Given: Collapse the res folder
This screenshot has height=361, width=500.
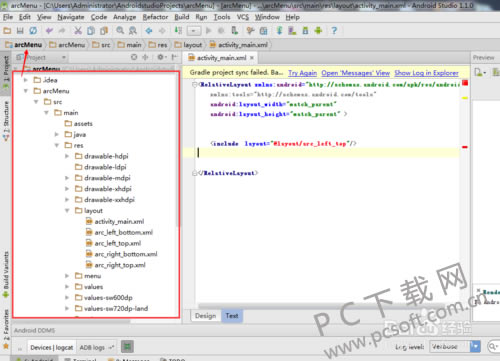Looking at the screenshot, I should pyautogui.click(x=57, y=145).
